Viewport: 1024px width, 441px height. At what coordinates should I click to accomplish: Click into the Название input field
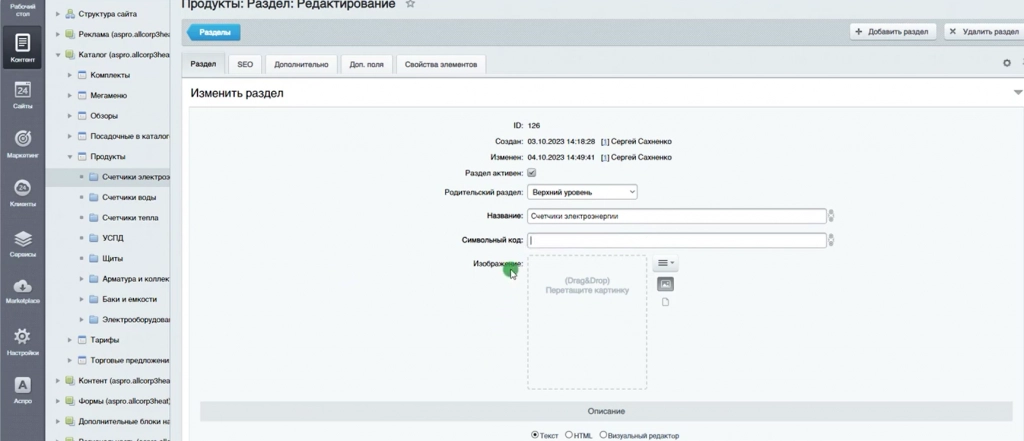pos(677,216)
